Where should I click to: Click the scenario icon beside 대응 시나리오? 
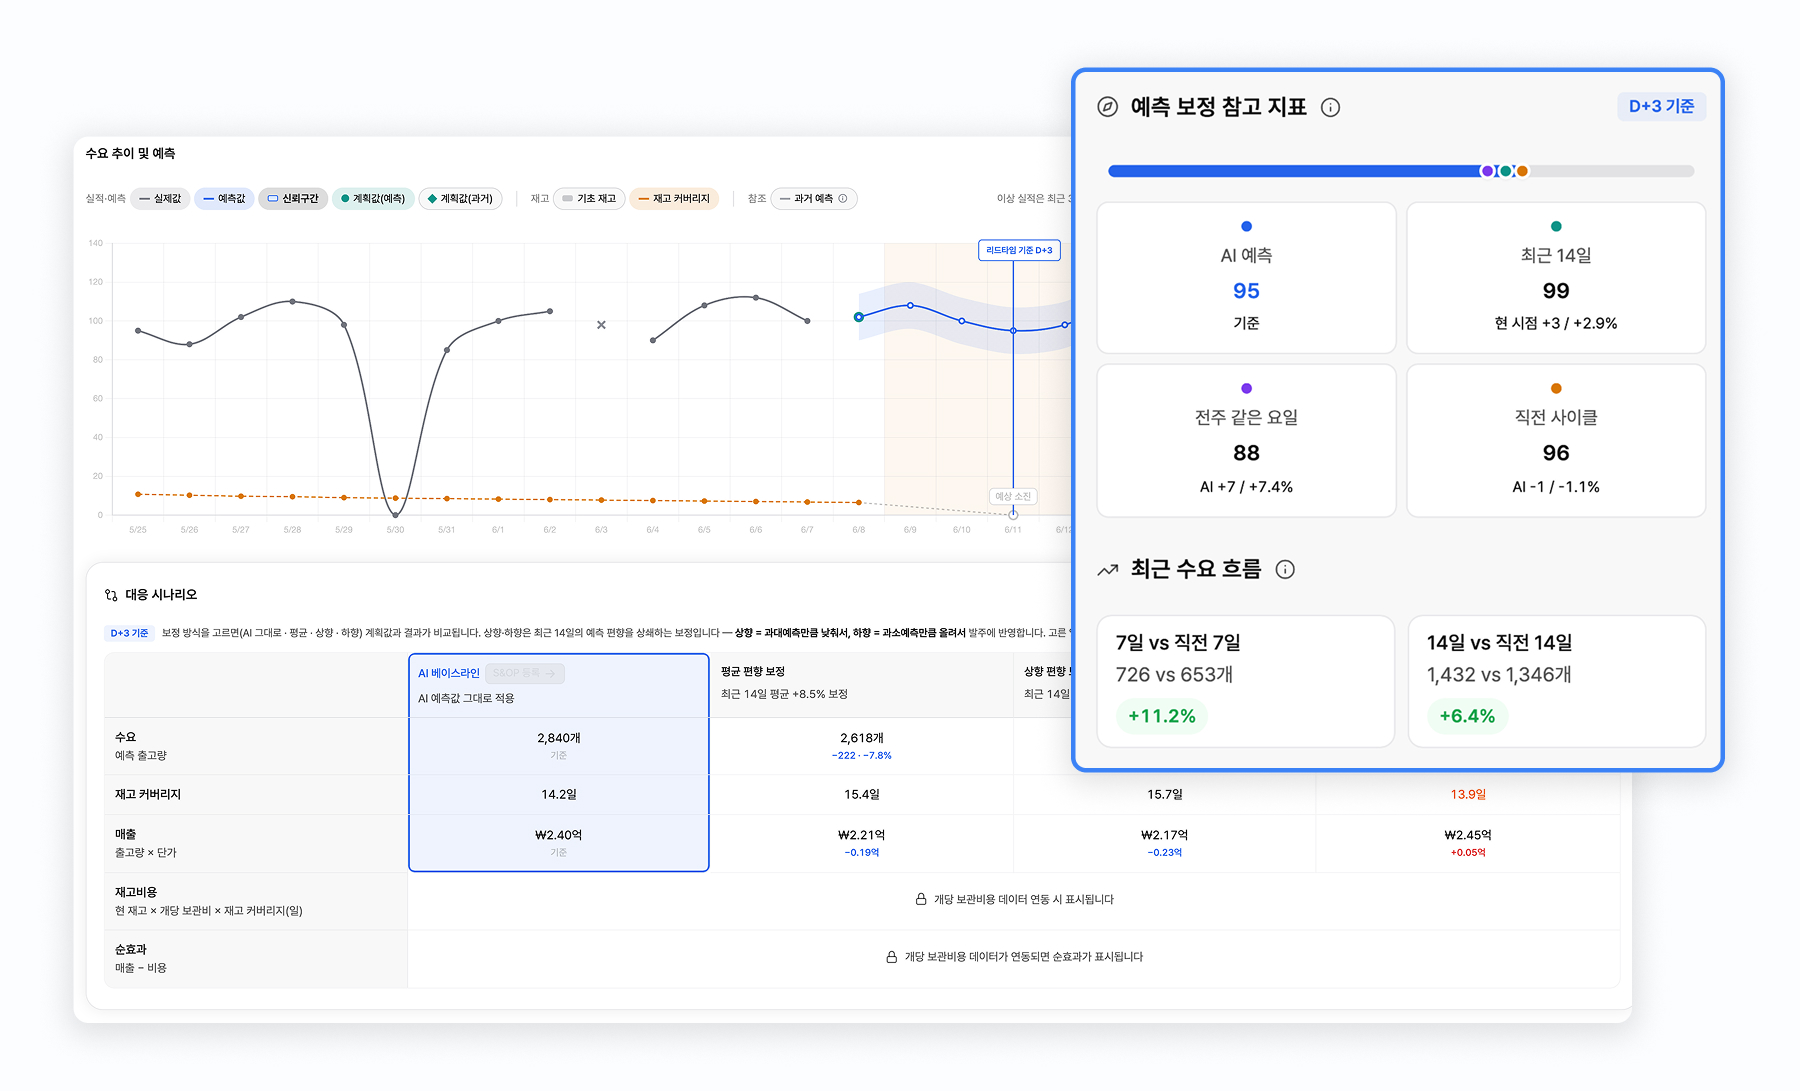[111, 595]
